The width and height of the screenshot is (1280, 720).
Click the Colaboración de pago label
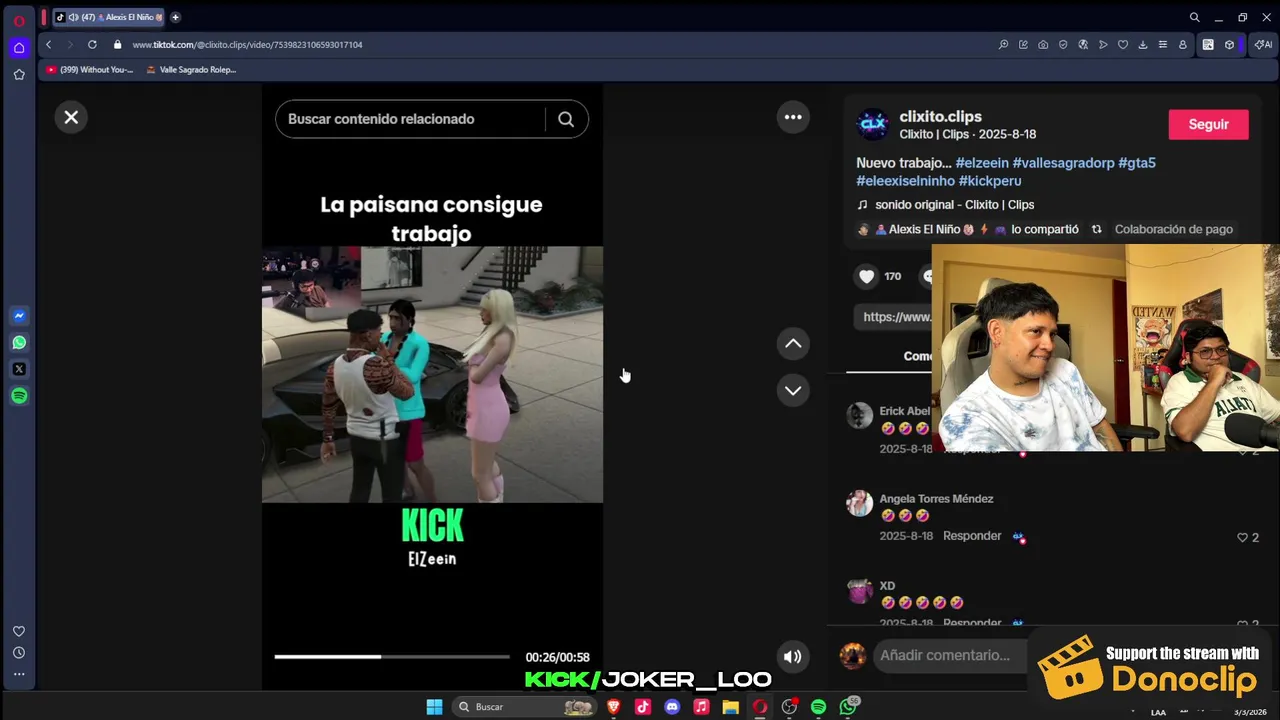tap(1173, 229)
